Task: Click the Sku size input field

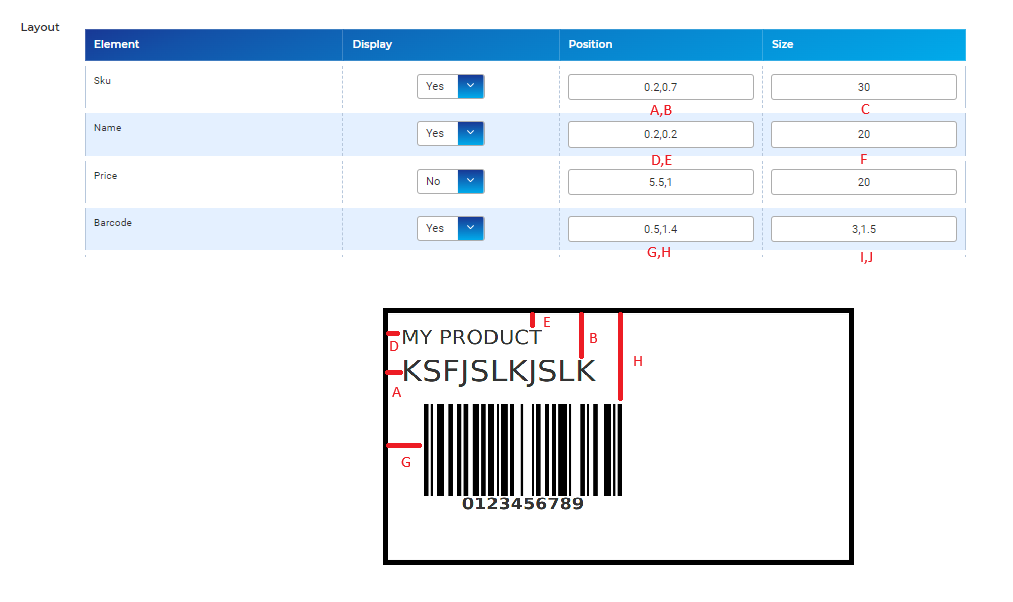Action: (x=863, y=87)
